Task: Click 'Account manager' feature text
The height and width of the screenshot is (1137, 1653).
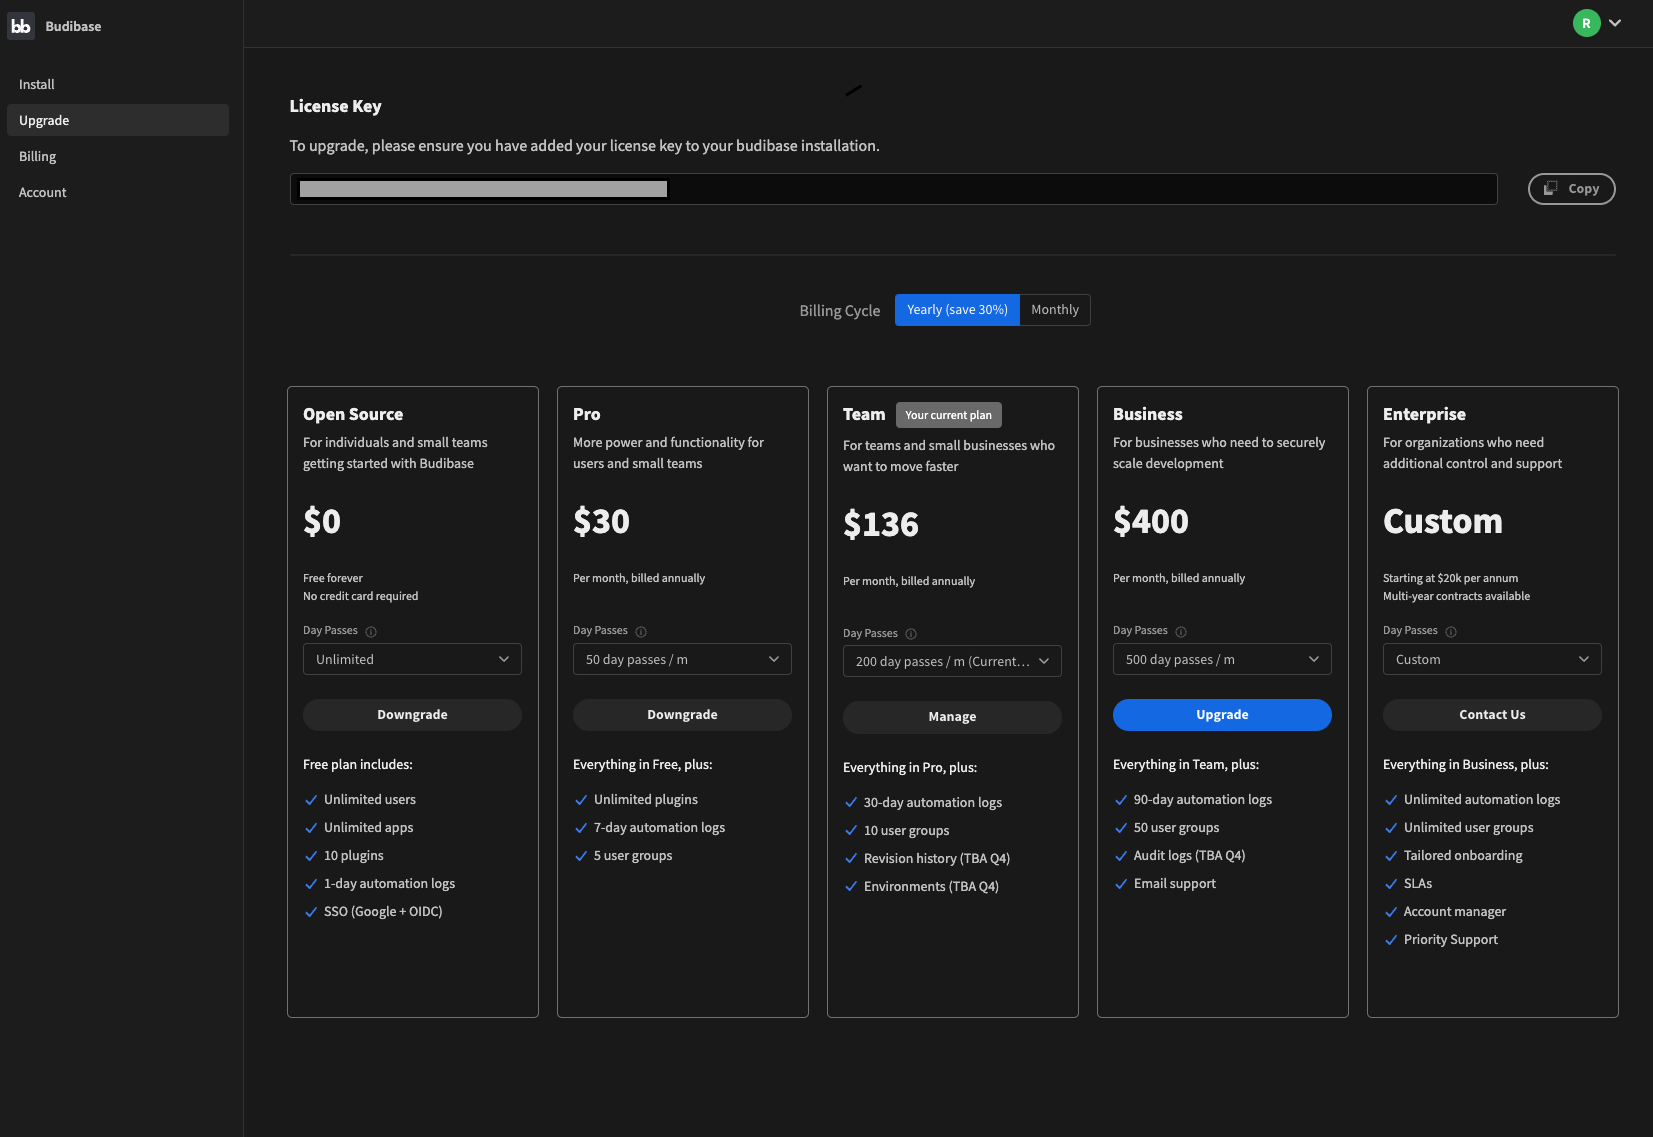Action: click(1455, 912)
